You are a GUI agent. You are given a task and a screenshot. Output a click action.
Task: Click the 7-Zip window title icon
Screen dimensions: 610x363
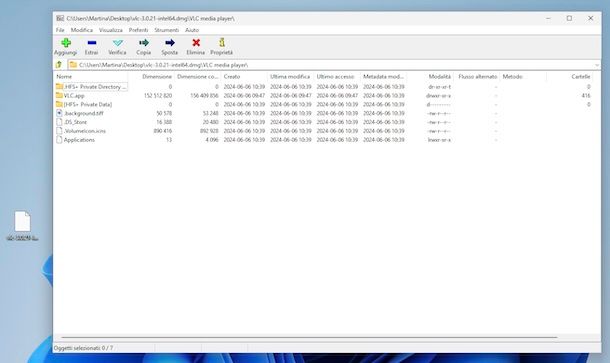(60, 18)
